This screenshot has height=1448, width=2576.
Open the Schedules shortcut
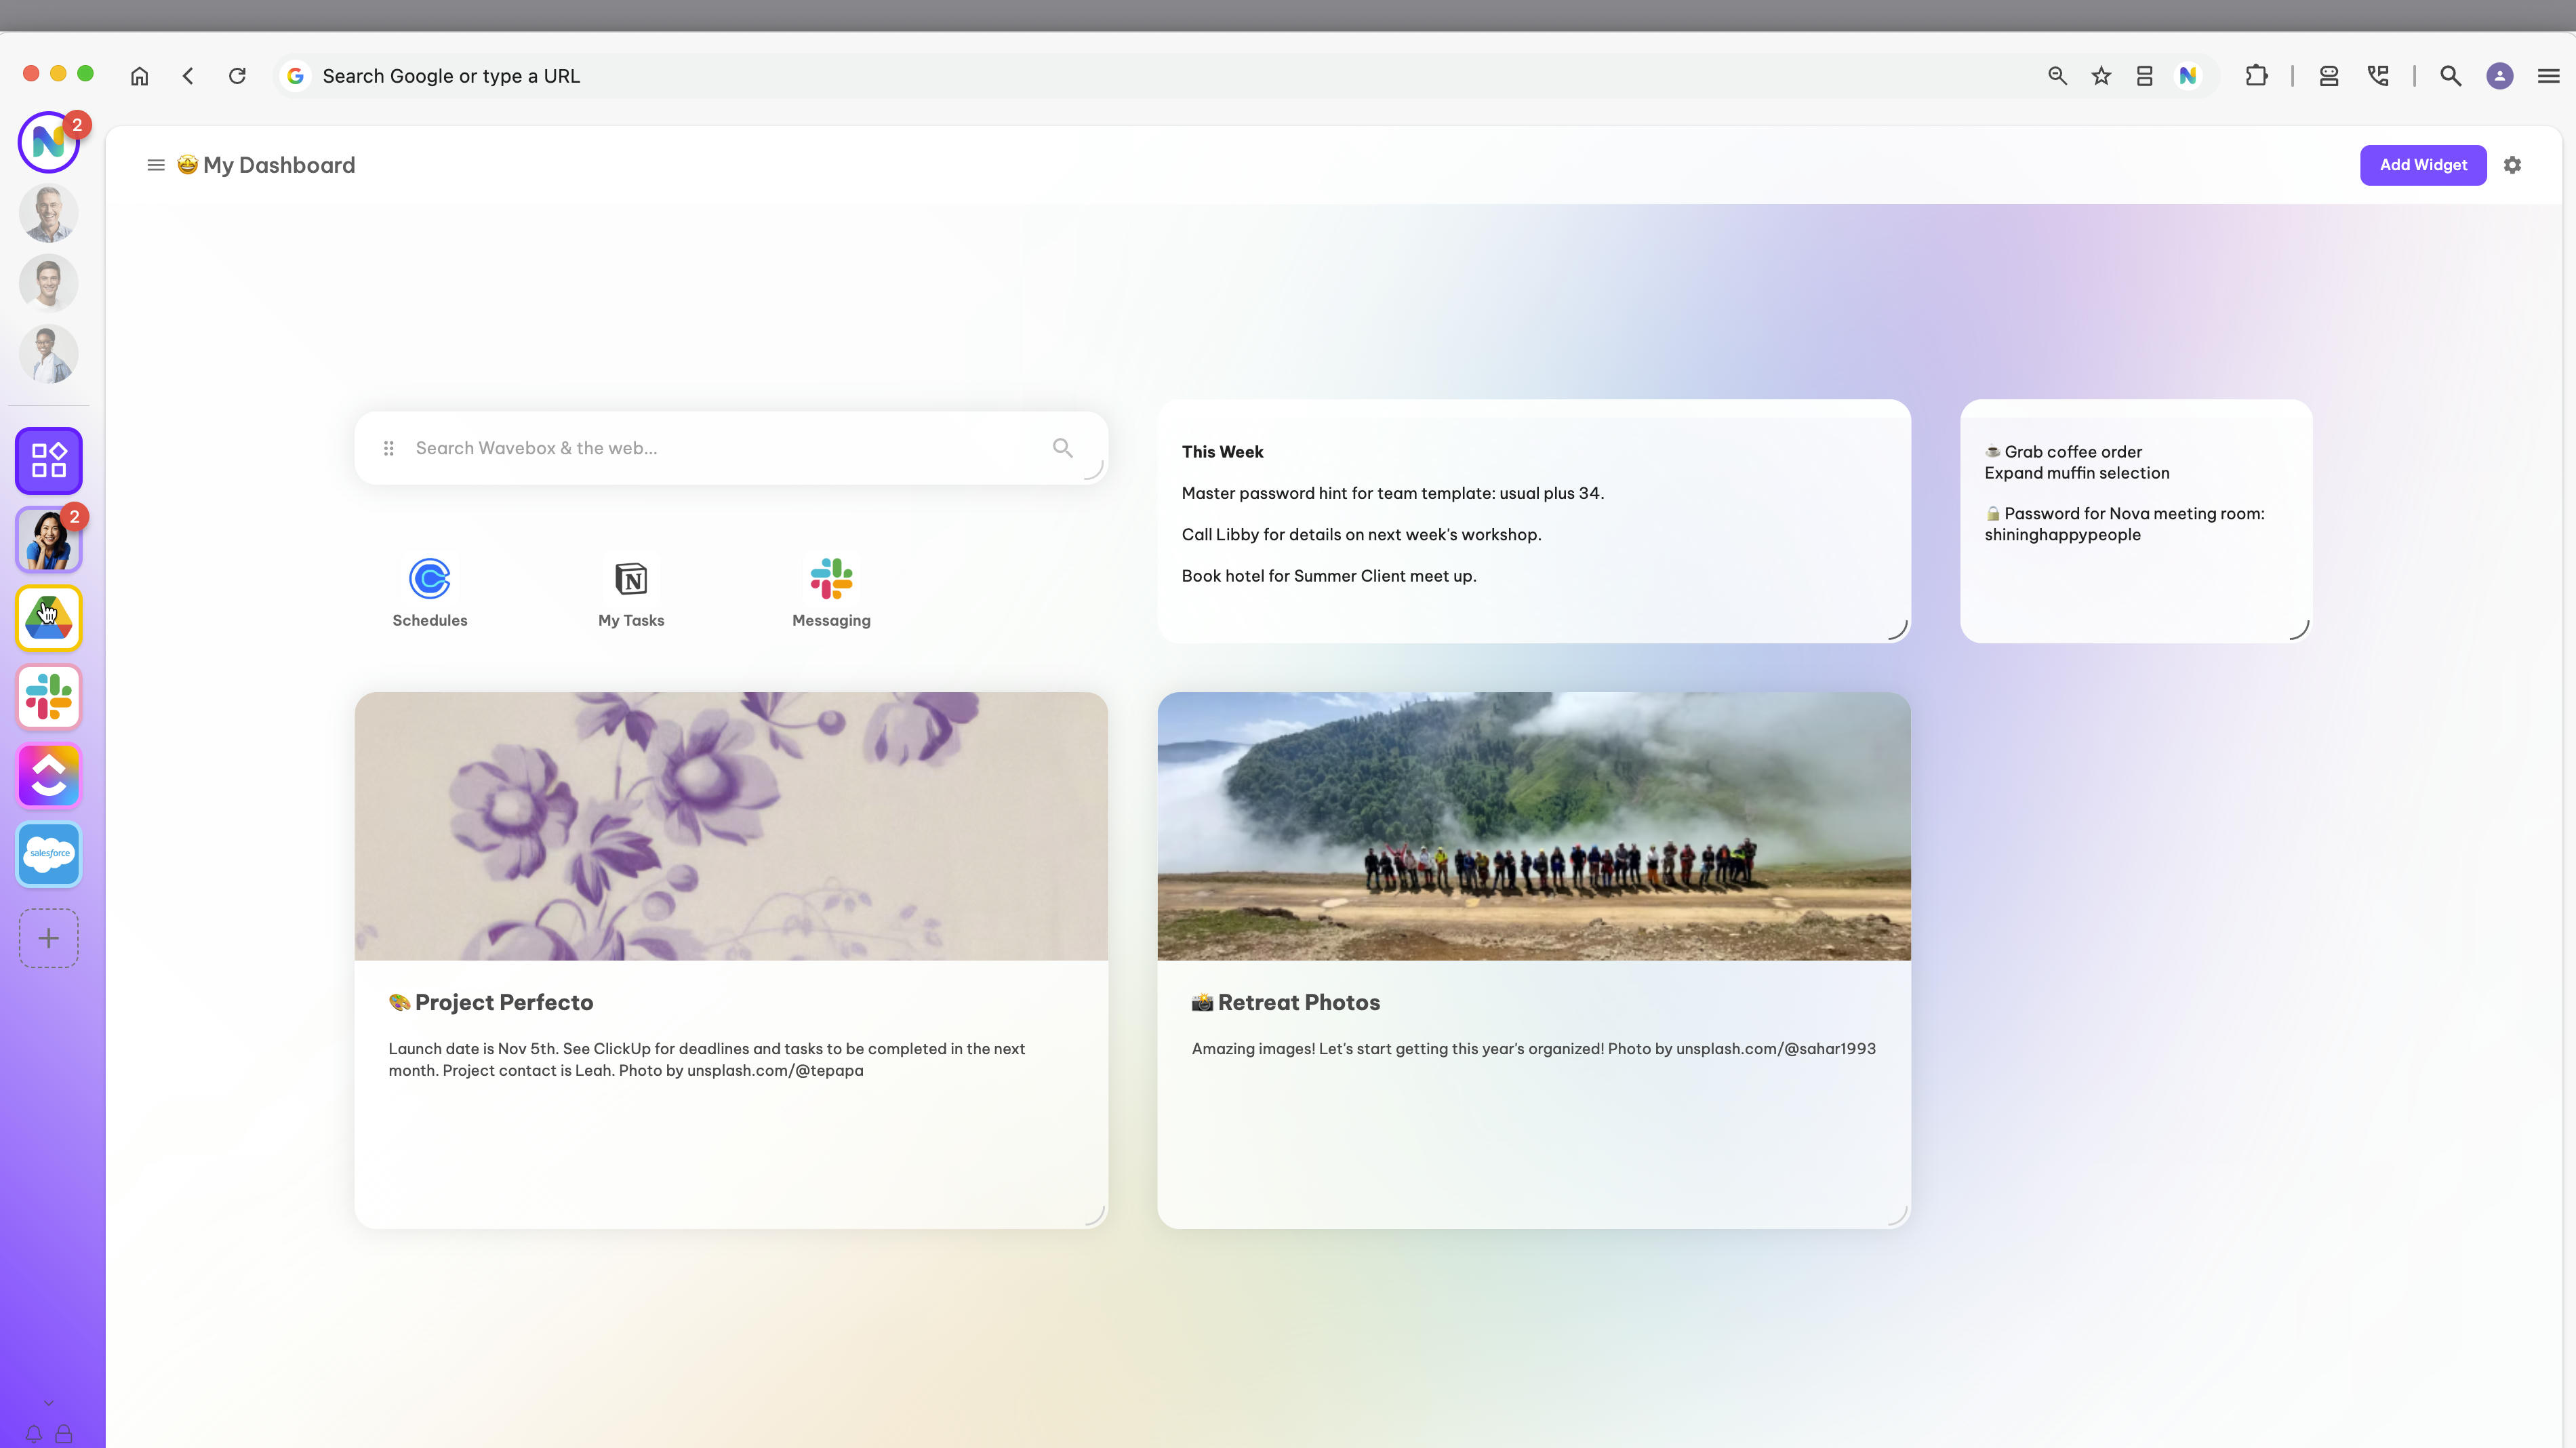[x=430, y=593]
